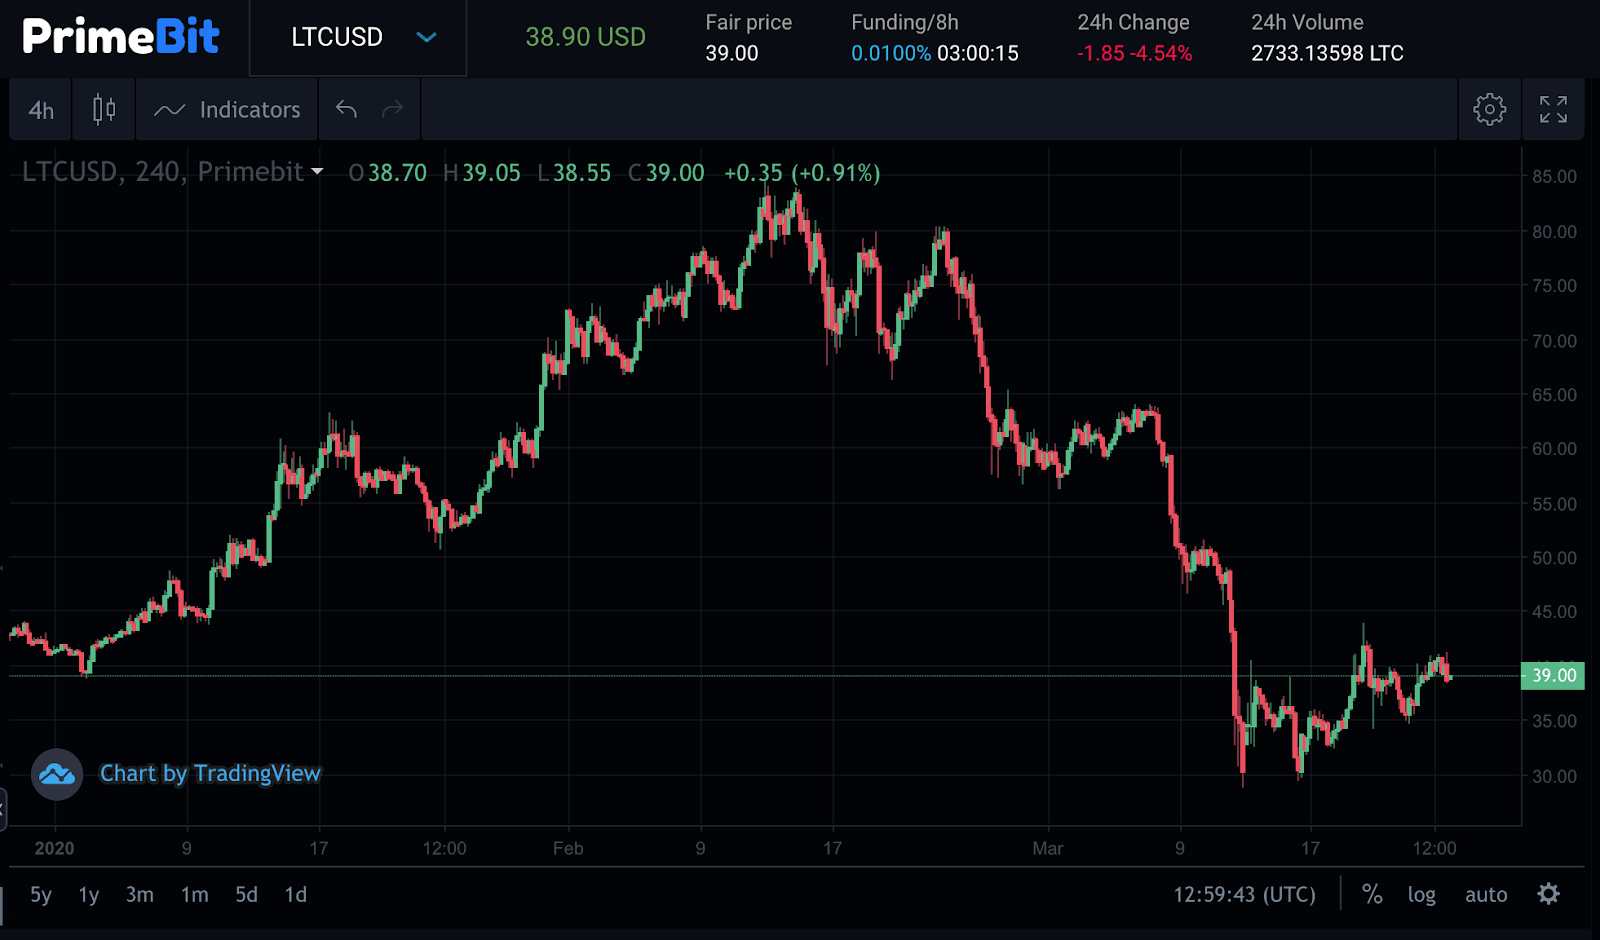Click the PrimeBit logo

click(121, 37)
